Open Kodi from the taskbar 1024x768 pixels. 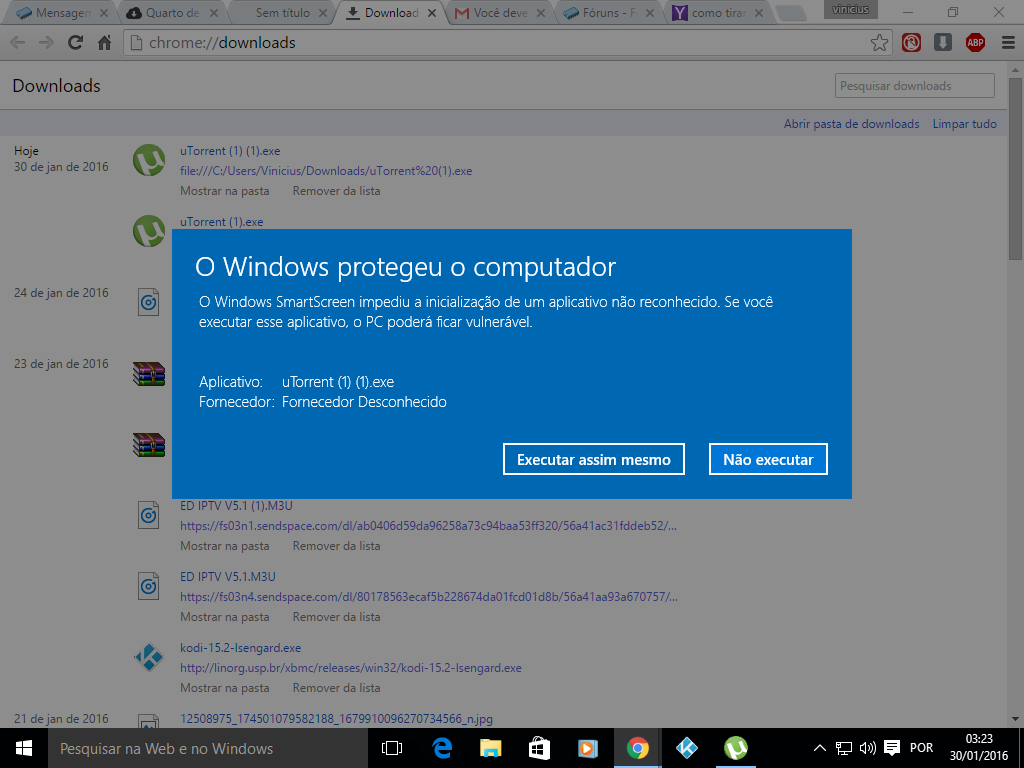point(686,748)
